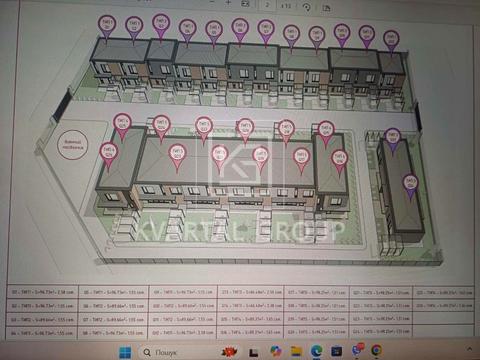Click the page number field in toolbar
Viewport: 480px width, 360px height.
(267, 5)
